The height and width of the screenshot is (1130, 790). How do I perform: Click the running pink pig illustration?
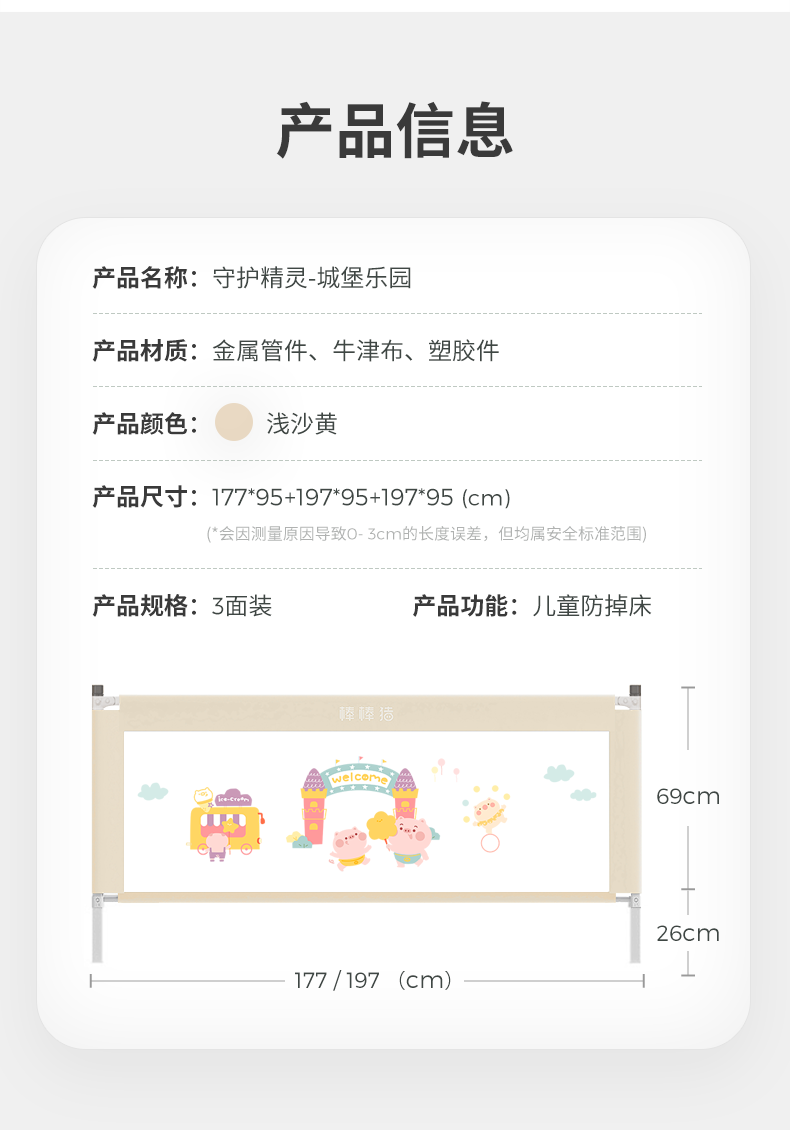coord(350,848)
